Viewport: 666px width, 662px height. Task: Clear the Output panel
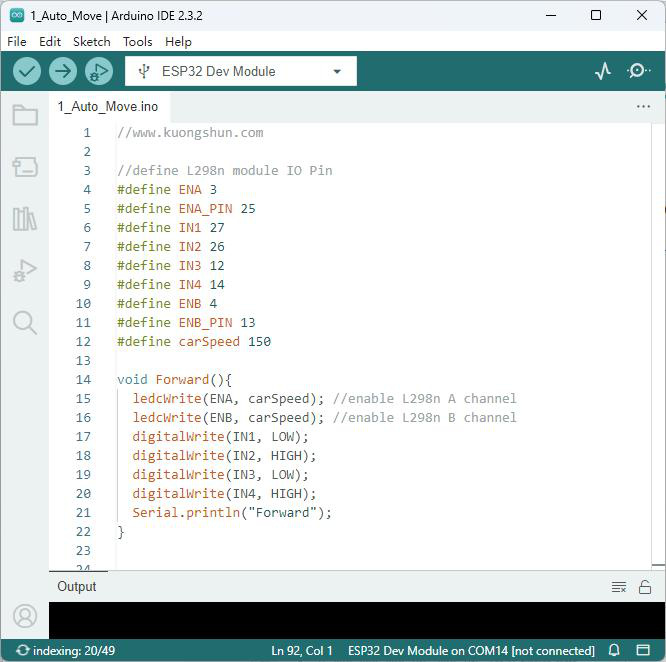coord(619,587)
